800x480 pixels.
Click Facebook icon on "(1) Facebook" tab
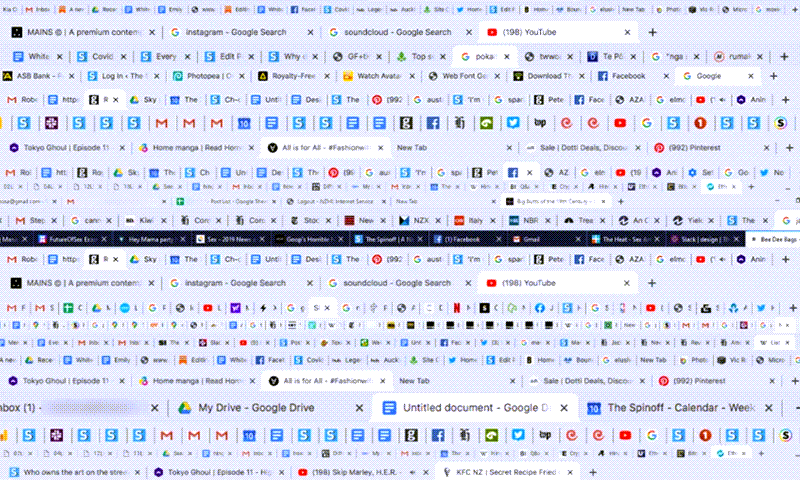[x=438, y=239]
